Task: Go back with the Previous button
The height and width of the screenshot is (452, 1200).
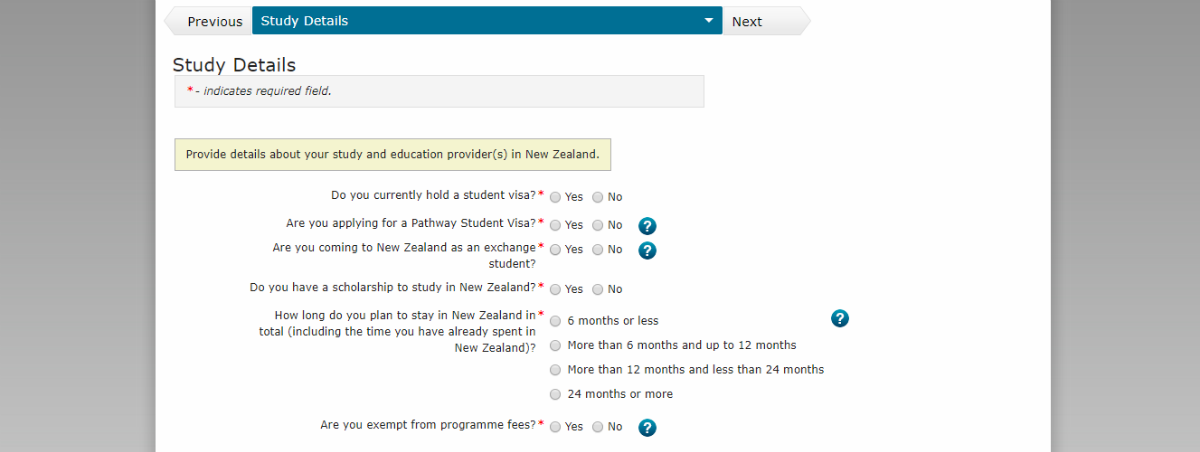Action: tap(209, 21)
